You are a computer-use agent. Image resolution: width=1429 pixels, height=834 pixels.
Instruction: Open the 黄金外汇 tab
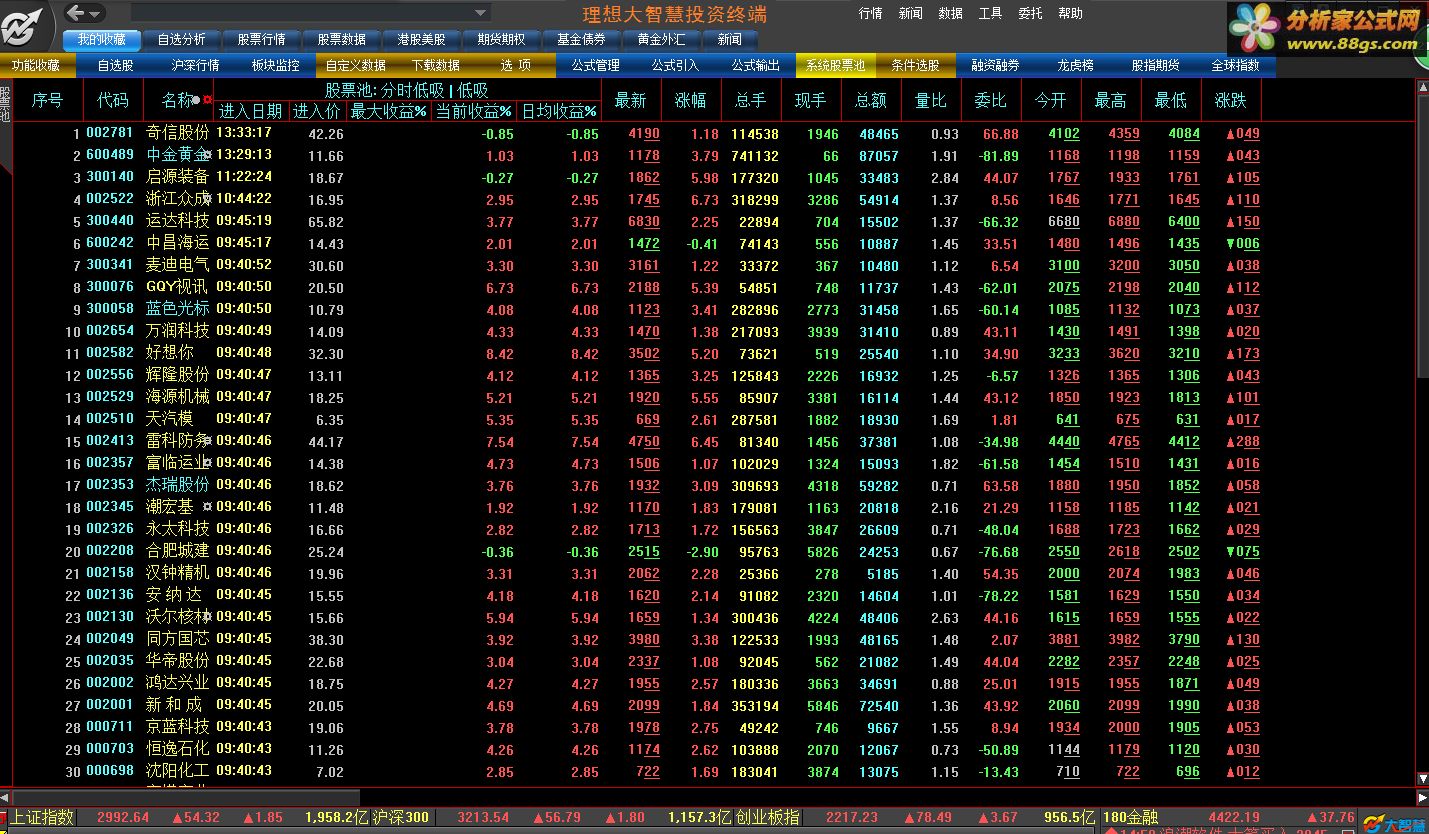[x=661, y=40]
